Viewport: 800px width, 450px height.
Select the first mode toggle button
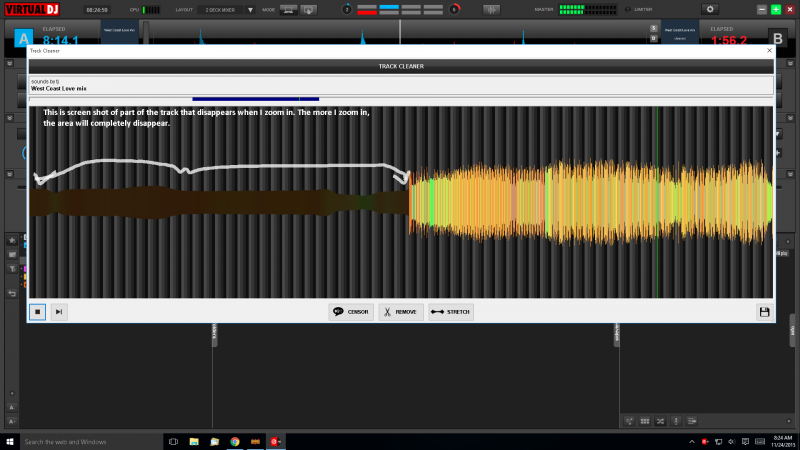coord(288,9)
